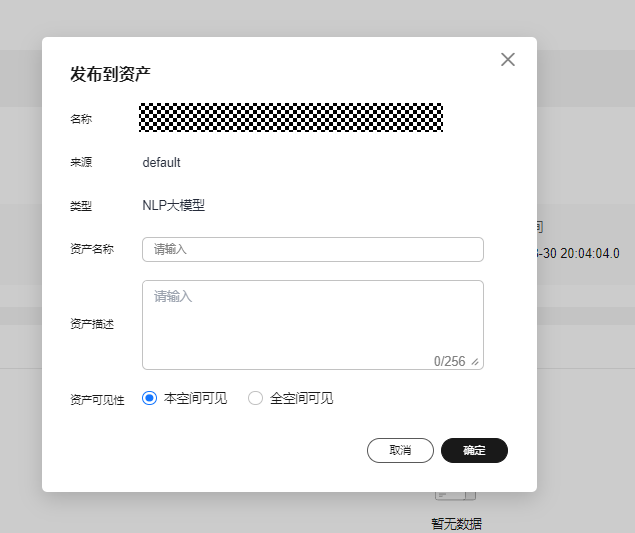The height and width of the screenshot is (533, 635).
Task: Click the 来源 label
Action: pyautogui.click(x=81, y=162)
